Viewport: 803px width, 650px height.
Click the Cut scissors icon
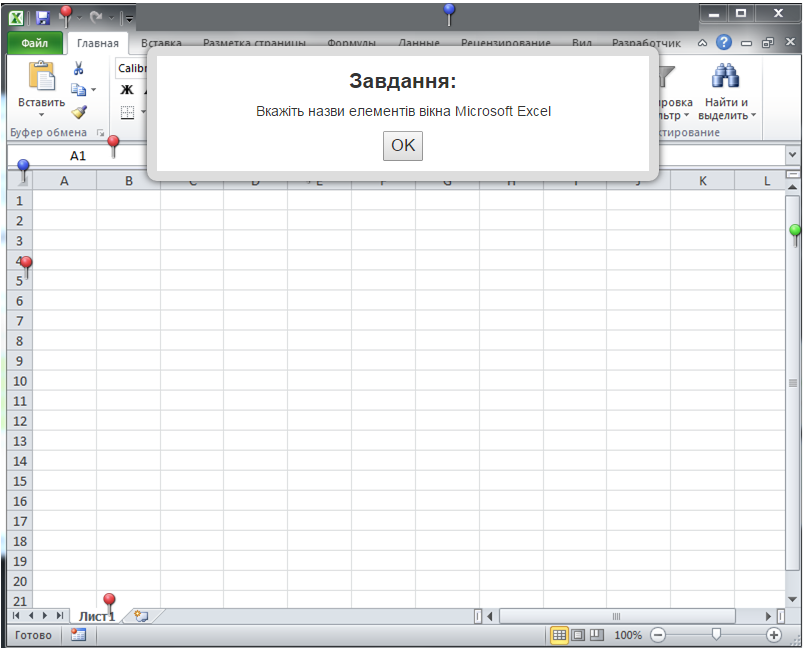79,68
